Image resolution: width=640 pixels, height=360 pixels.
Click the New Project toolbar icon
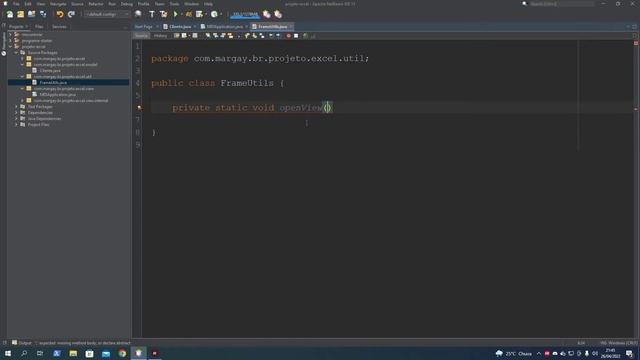[20, 14]
